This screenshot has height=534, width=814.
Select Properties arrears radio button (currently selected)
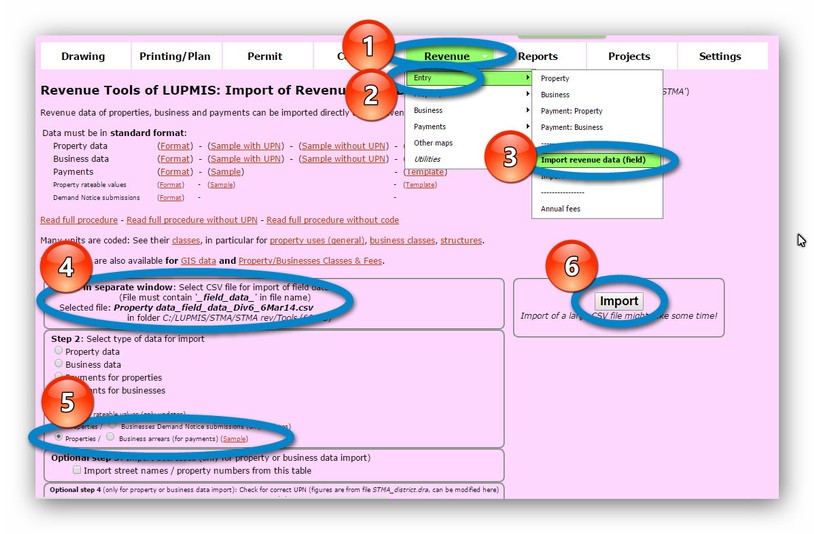point(59,437)
